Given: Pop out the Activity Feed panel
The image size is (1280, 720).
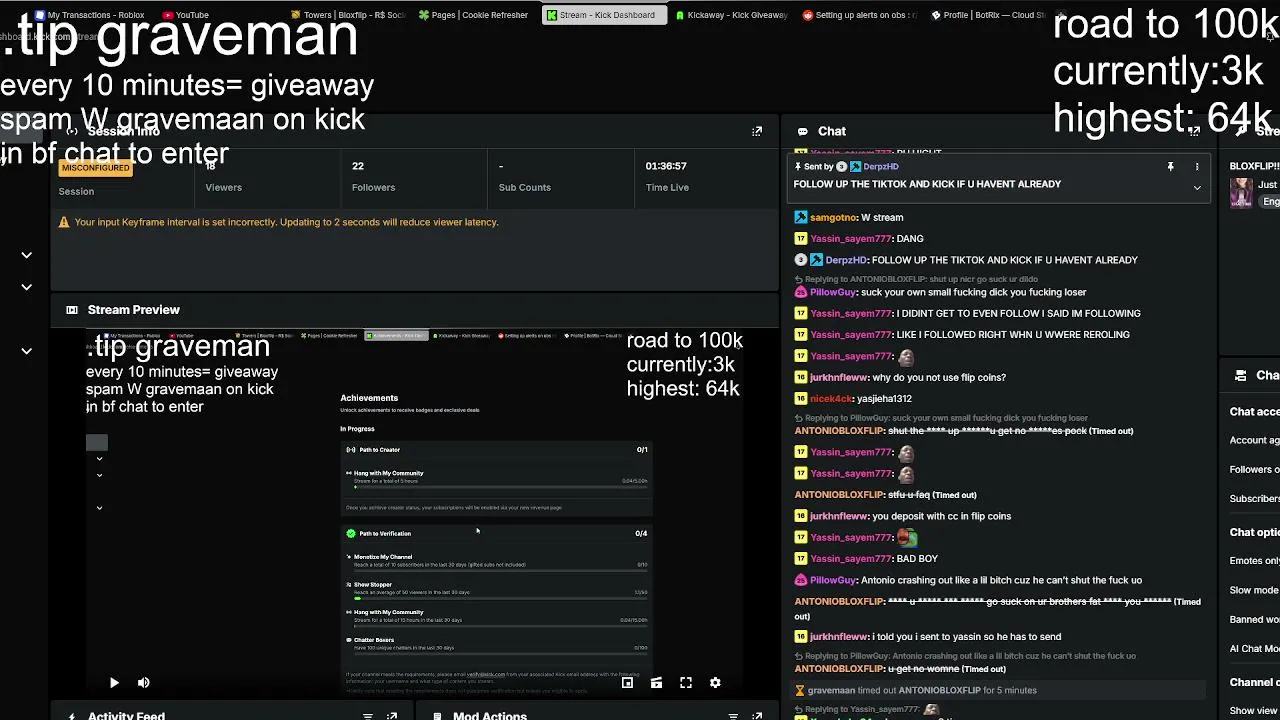Looking at the screenshot, I should [392, 716].
